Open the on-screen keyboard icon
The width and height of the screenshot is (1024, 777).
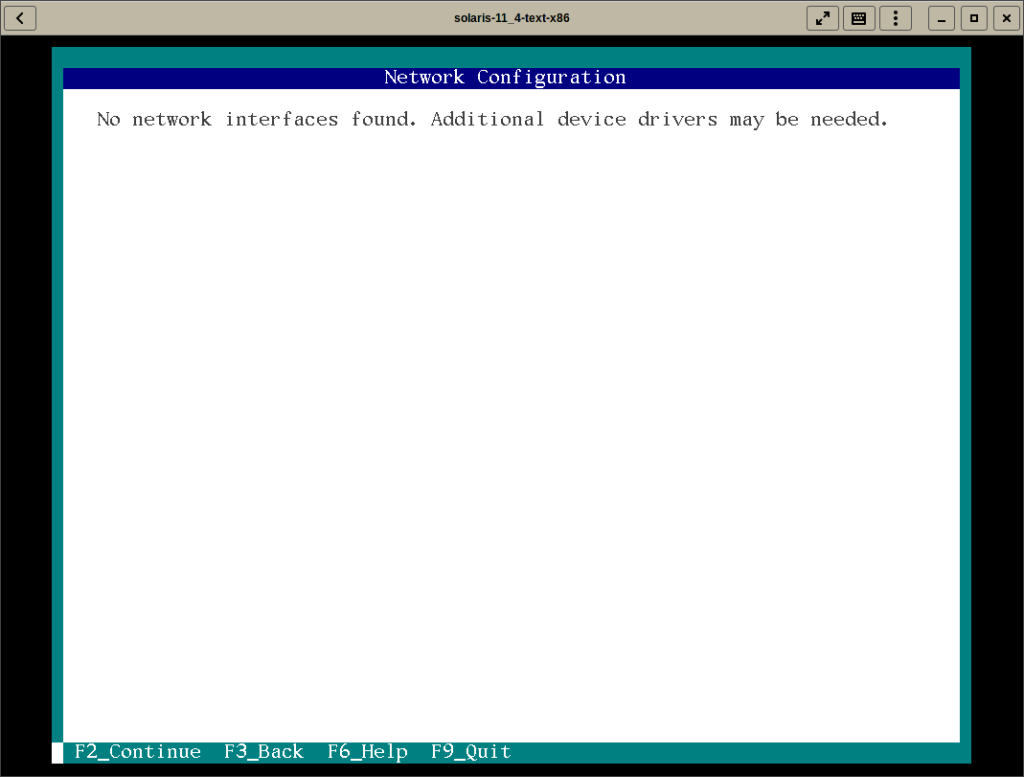859,18
